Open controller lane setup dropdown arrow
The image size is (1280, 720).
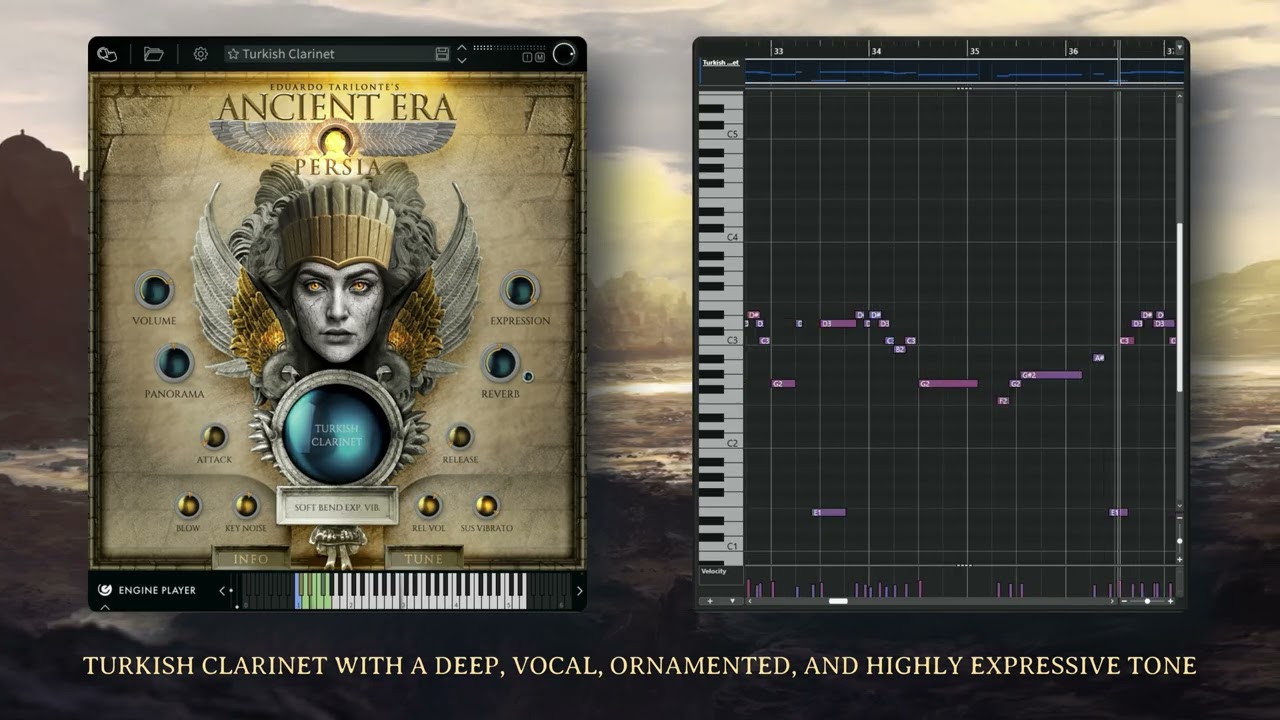(x=732, y=601)
